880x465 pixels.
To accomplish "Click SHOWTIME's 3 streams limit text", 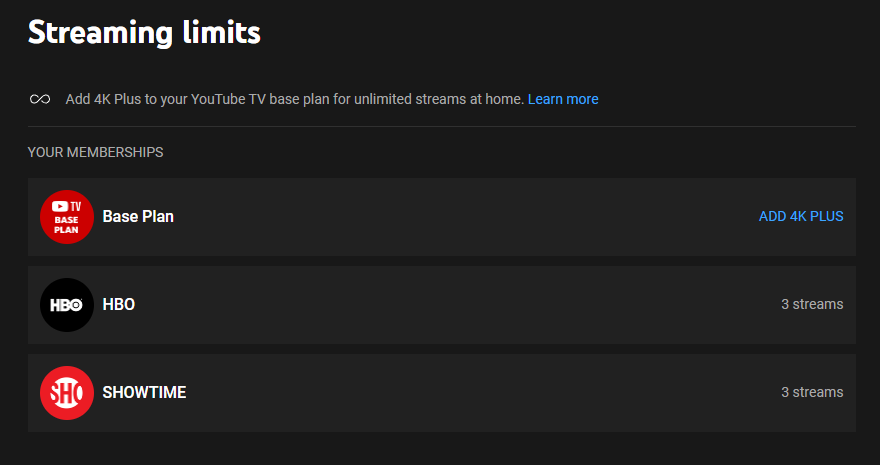I will tap(811, 392).
